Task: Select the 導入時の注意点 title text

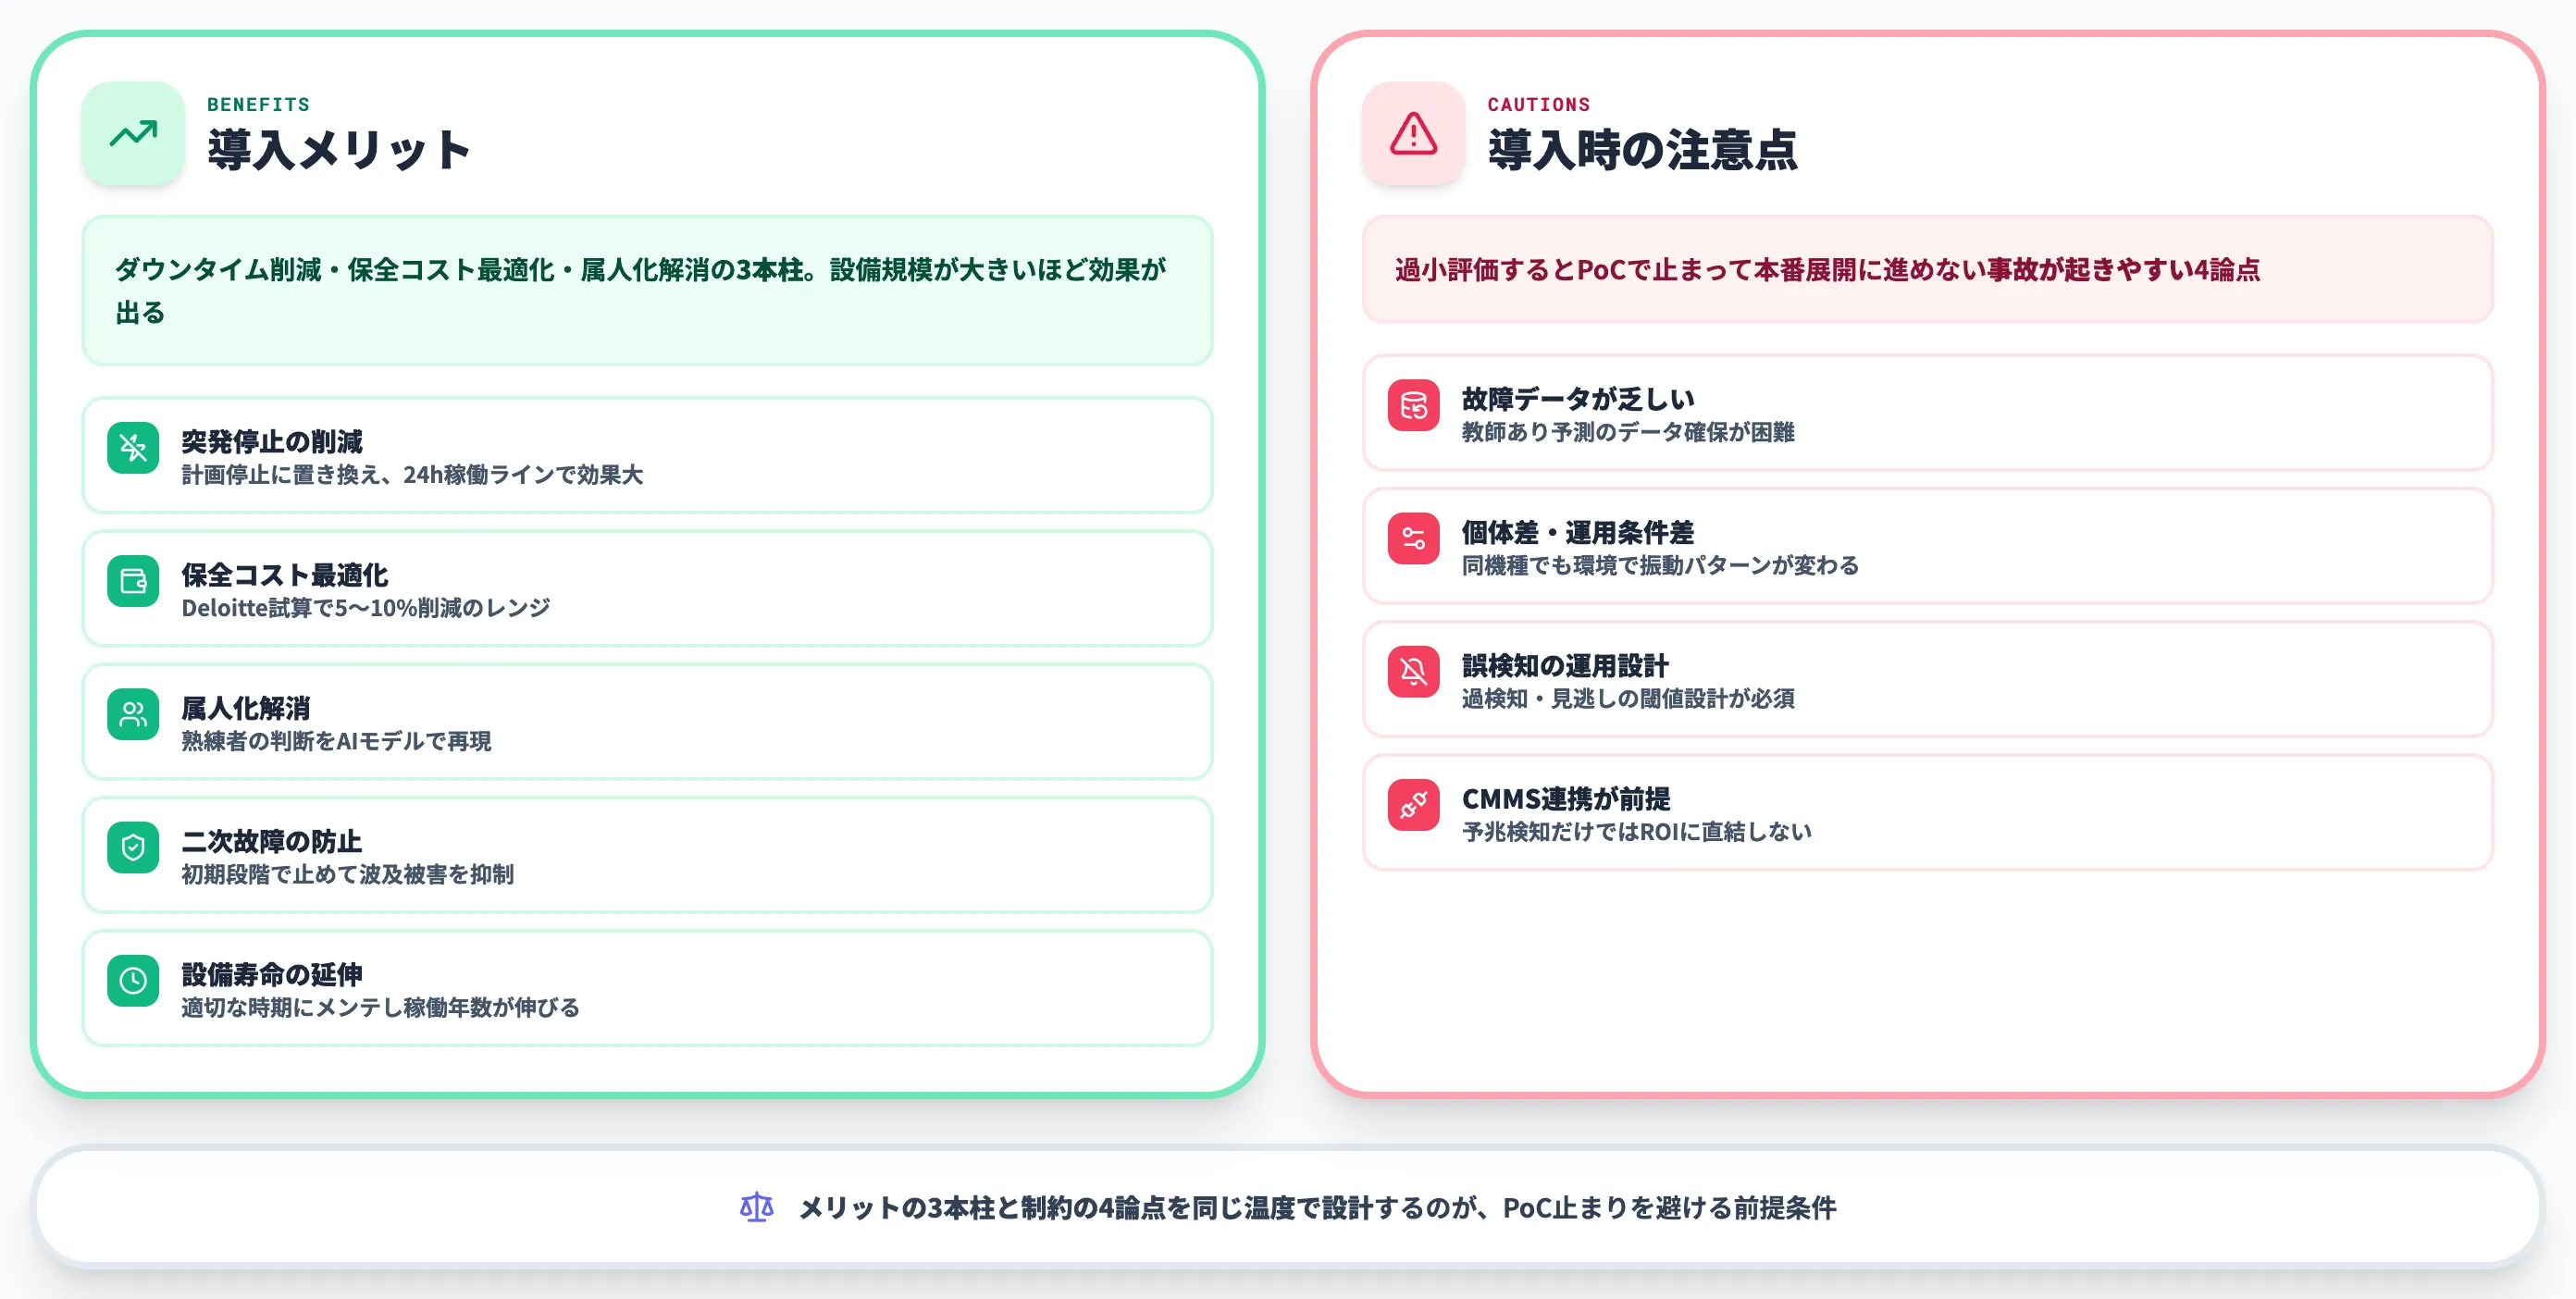Action: coord(1644,150)
